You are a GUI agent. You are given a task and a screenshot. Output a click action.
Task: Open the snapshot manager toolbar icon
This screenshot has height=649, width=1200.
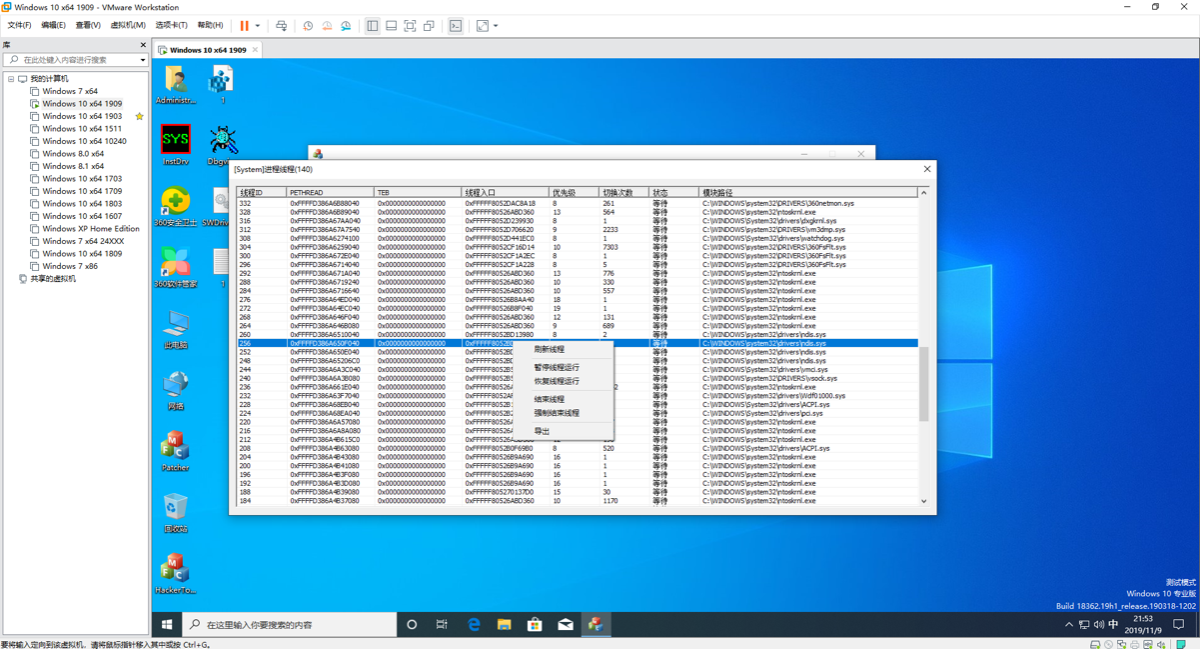(346, 25)
